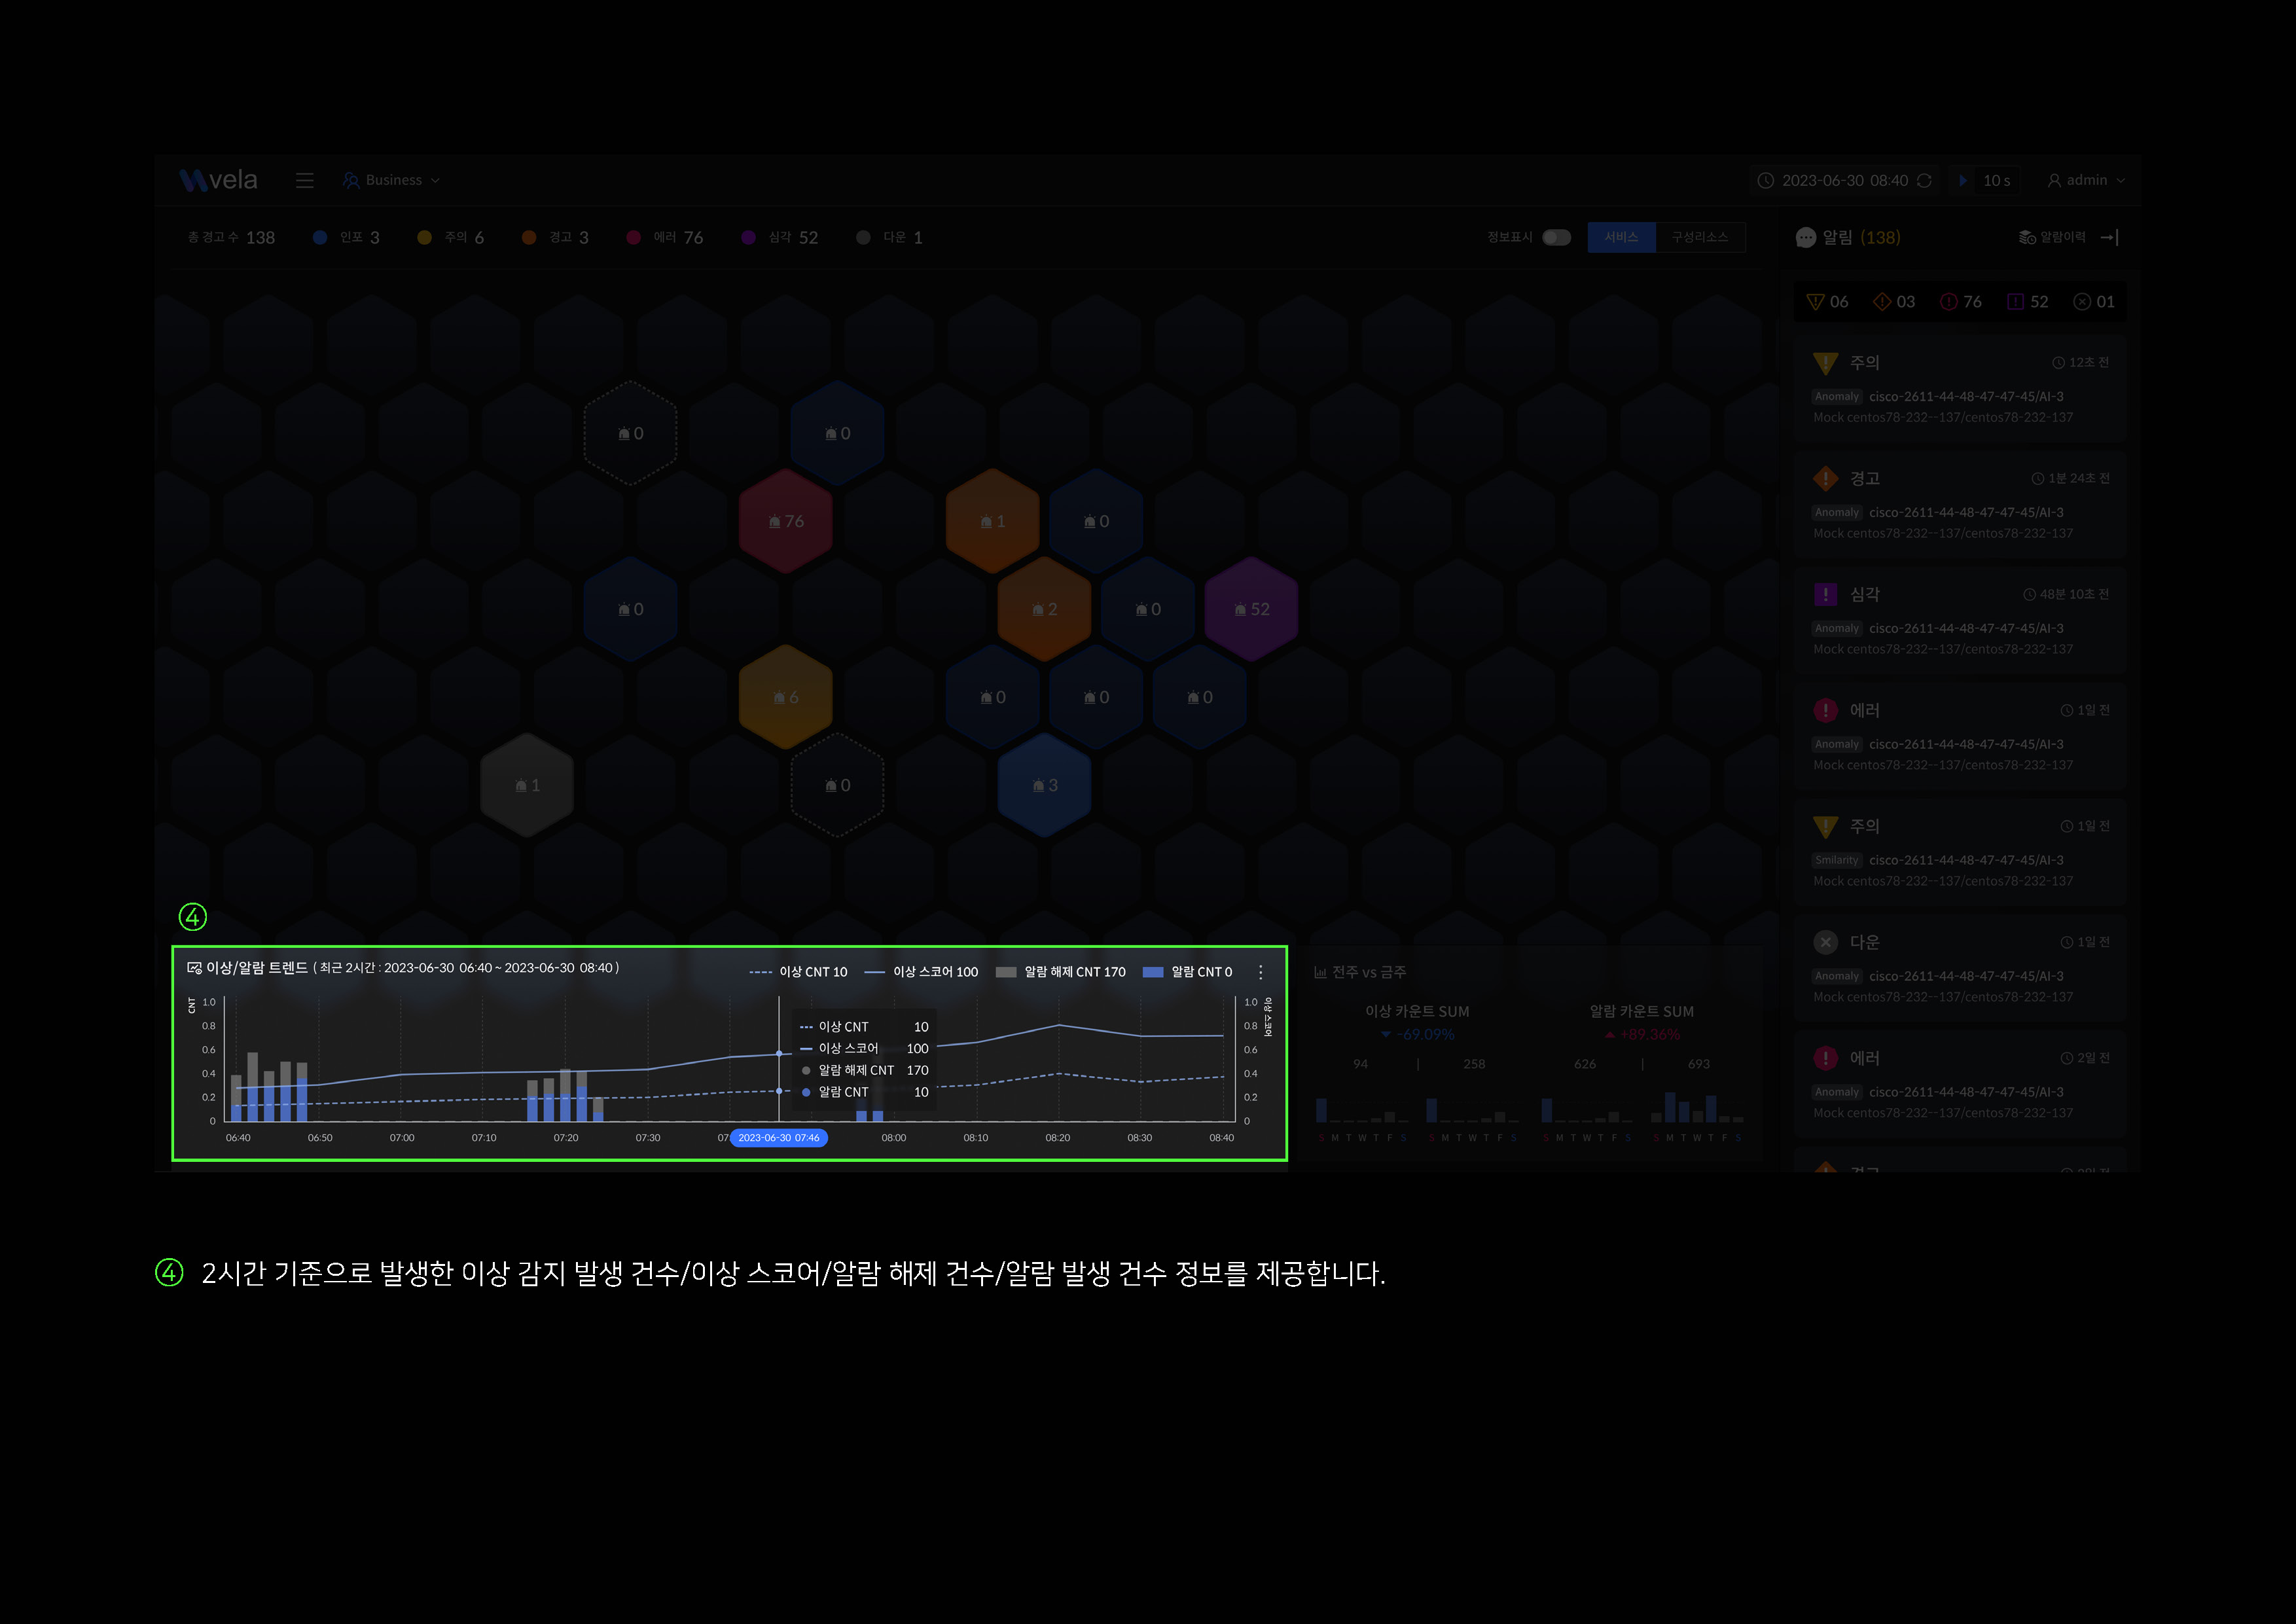Screen dimensions: 2296x1624
Task: Open the trend chart three-dot menu
Action: [1260, 972]
